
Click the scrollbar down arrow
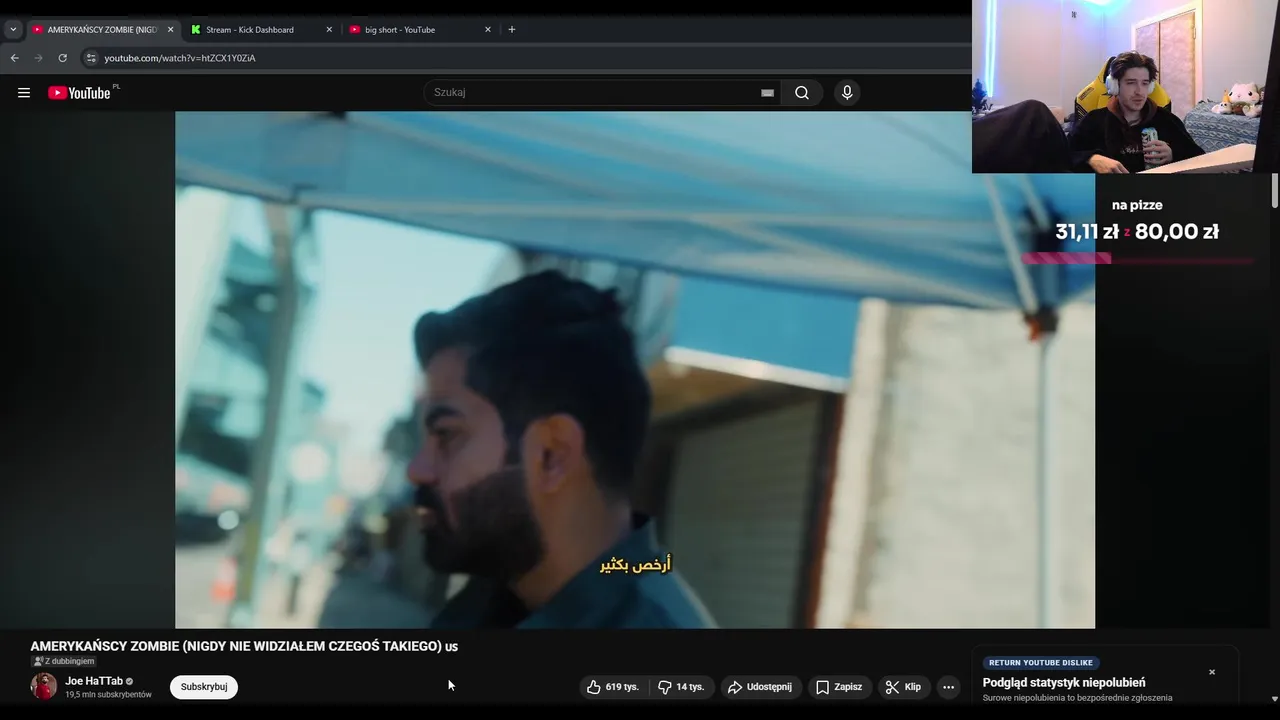pos(1274,699)
